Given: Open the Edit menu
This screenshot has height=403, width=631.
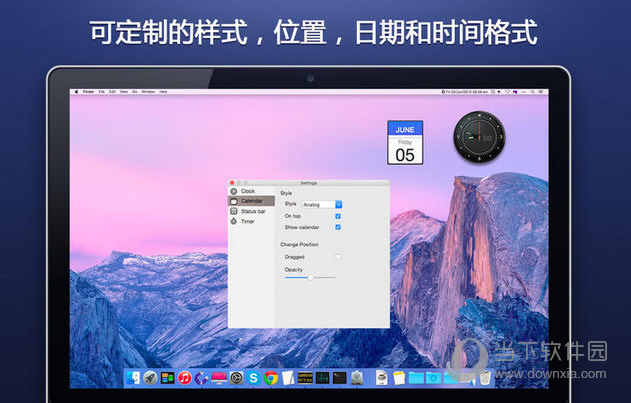Looking at the screenshot, I should pyautogui.click(x=112, y=92).
